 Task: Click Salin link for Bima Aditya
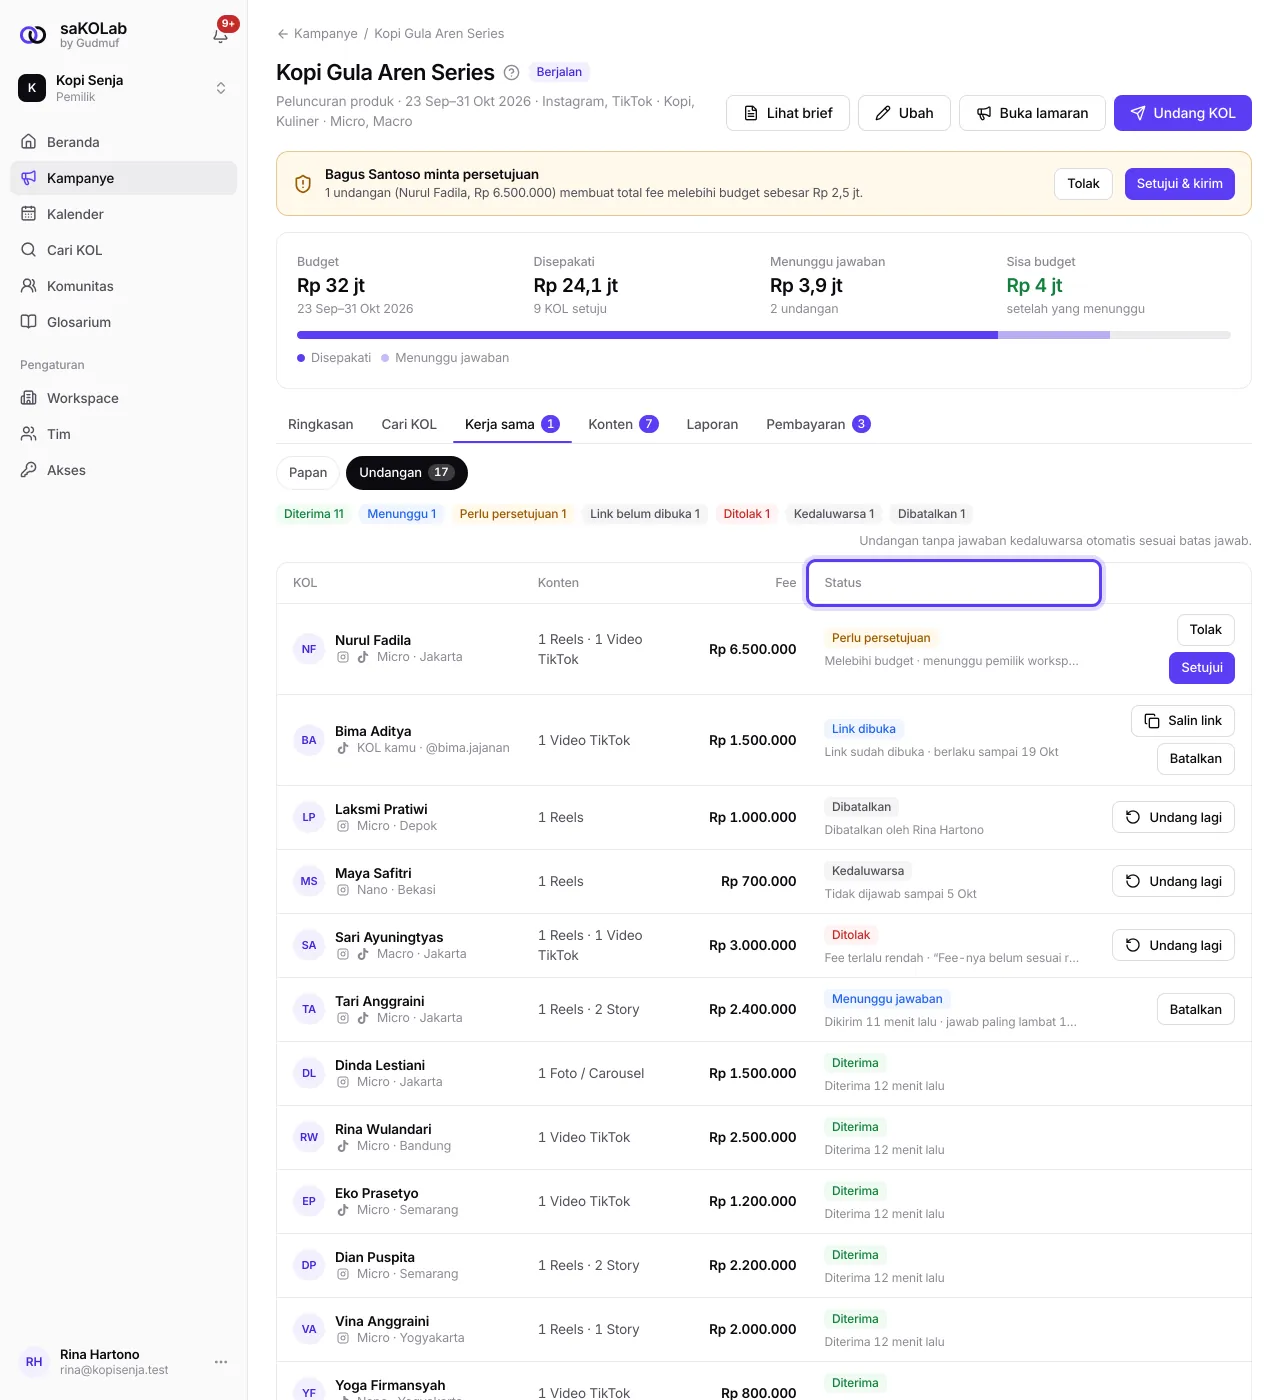tap(1183, 721)
